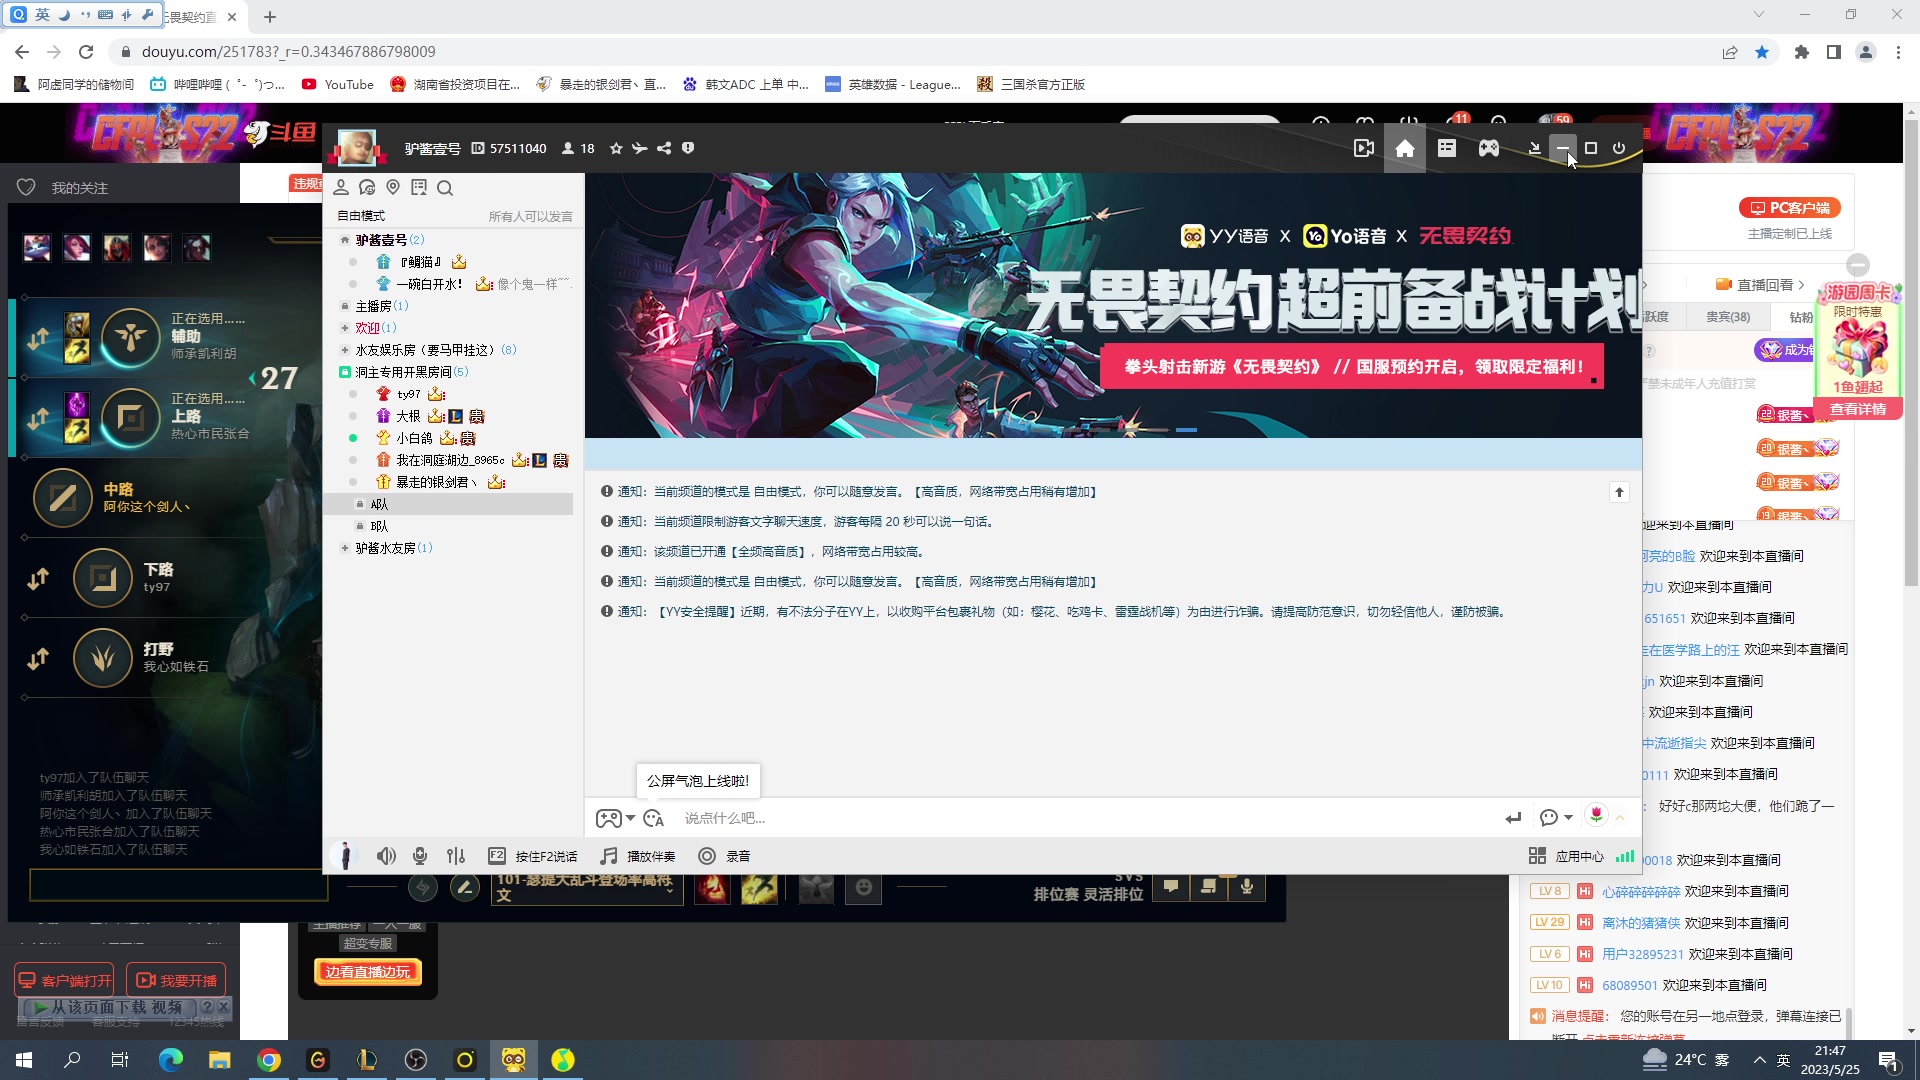
Task: Open the channel search magnifier
Action: click(446, 188)
